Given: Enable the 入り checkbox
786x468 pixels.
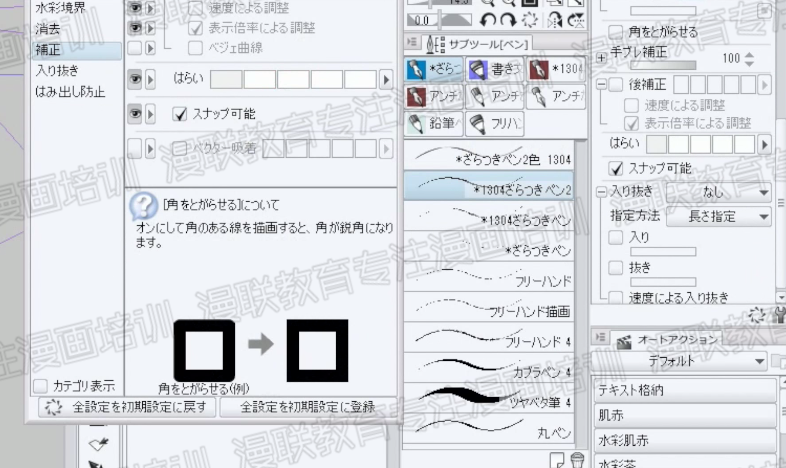Looking at the screenshot, I should [x=615, y=237].
